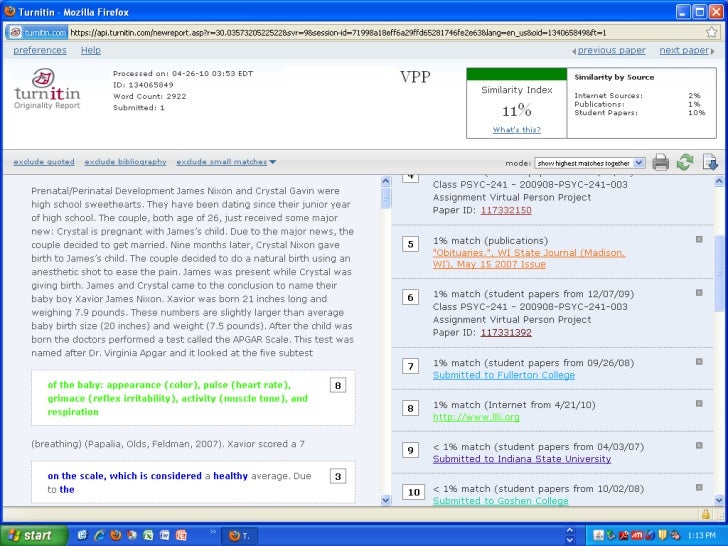Exclude source 6 Paper ID 117331392 match
The image size is (728, 546).
(699, 292)
